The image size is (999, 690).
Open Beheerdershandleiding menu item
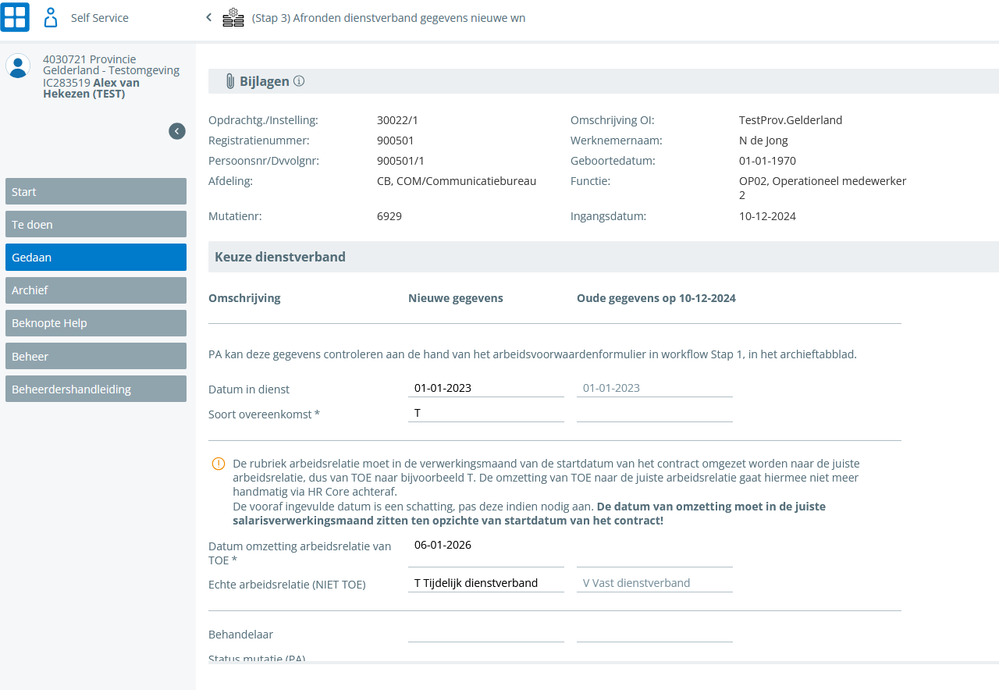(x=96, y=389)
